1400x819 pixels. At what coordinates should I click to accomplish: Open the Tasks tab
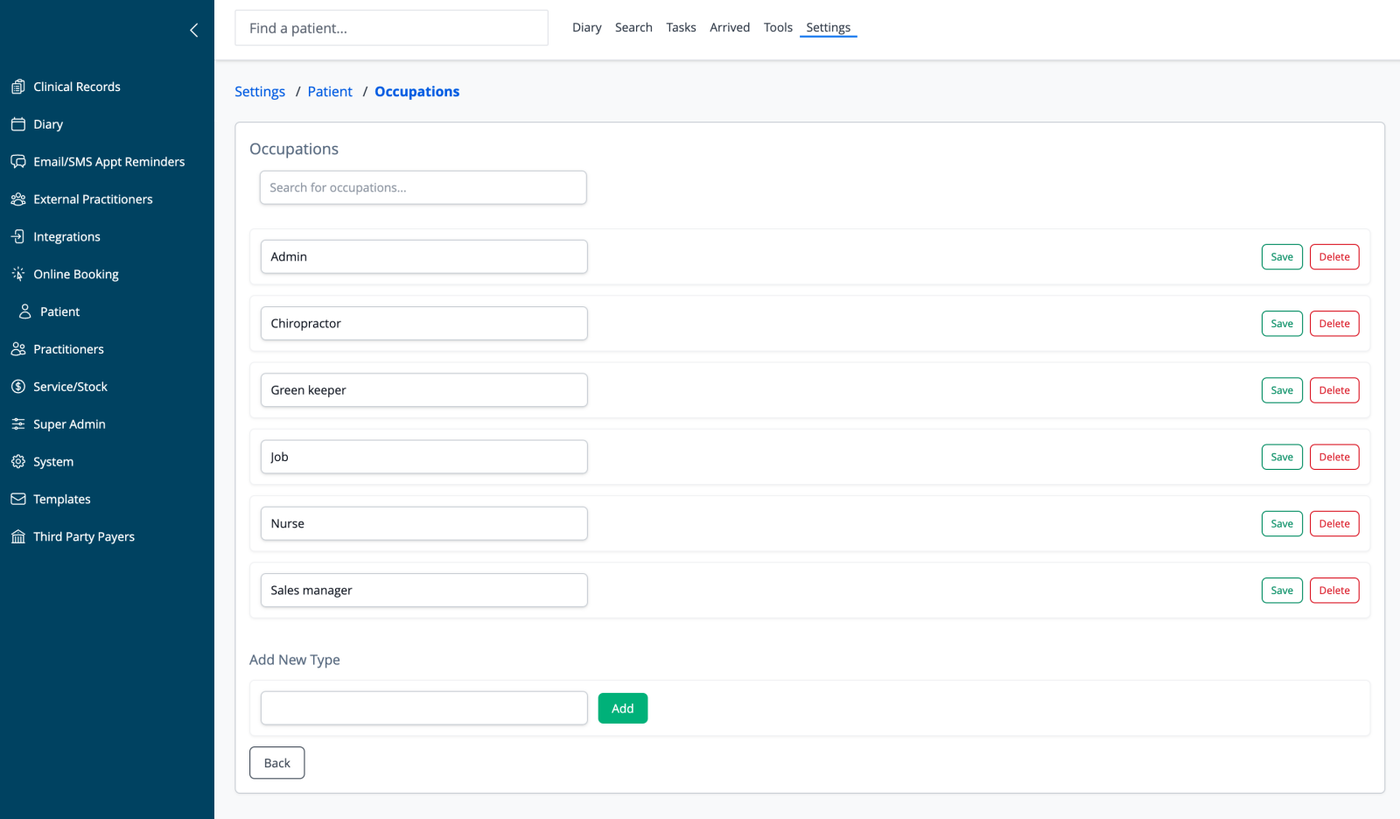coord(681,28)
